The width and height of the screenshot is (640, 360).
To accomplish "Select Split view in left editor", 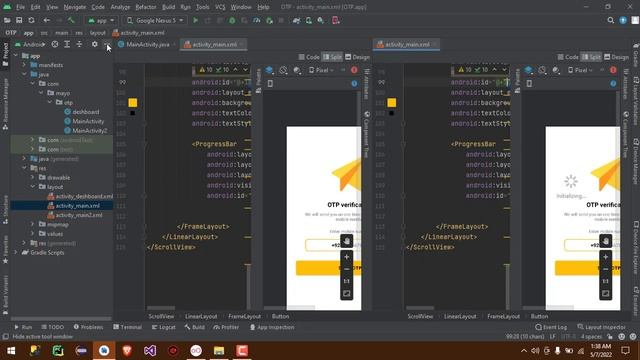I will point(332,57).
